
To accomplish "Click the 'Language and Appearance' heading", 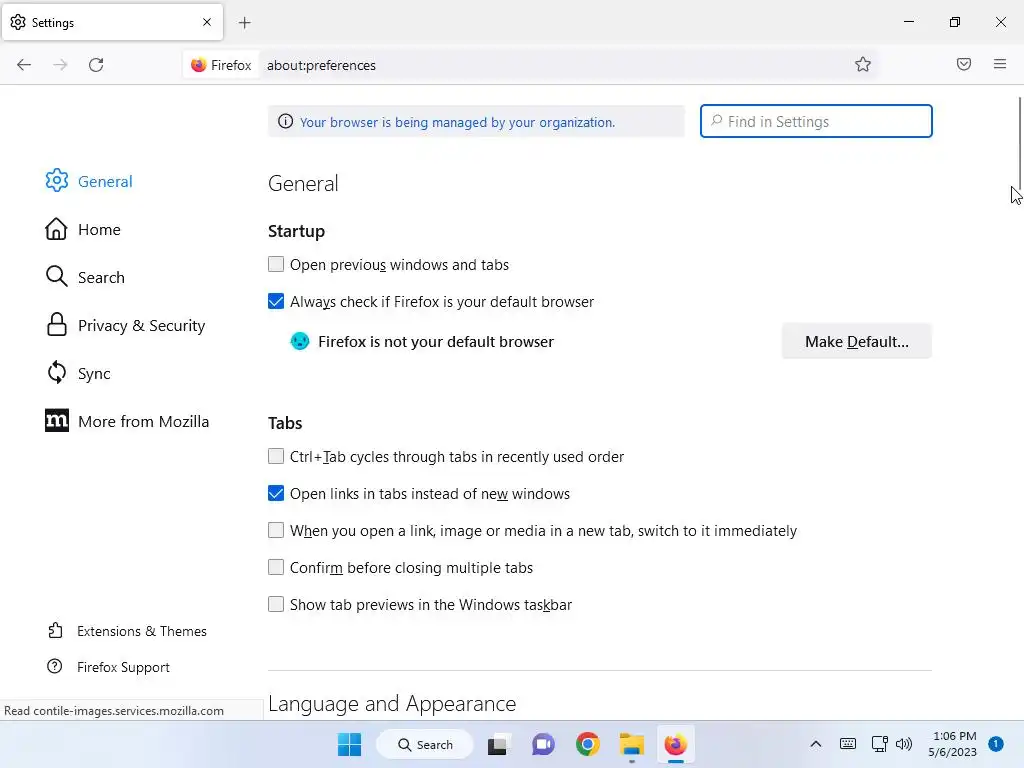I will point(392,703).
